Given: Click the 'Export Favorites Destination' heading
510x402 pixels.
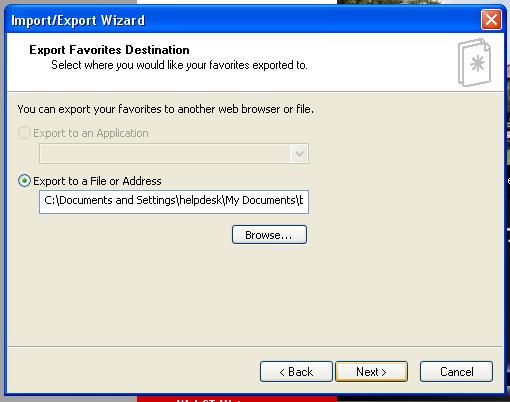Looking at the screenshot, I should tap(109, 50).
